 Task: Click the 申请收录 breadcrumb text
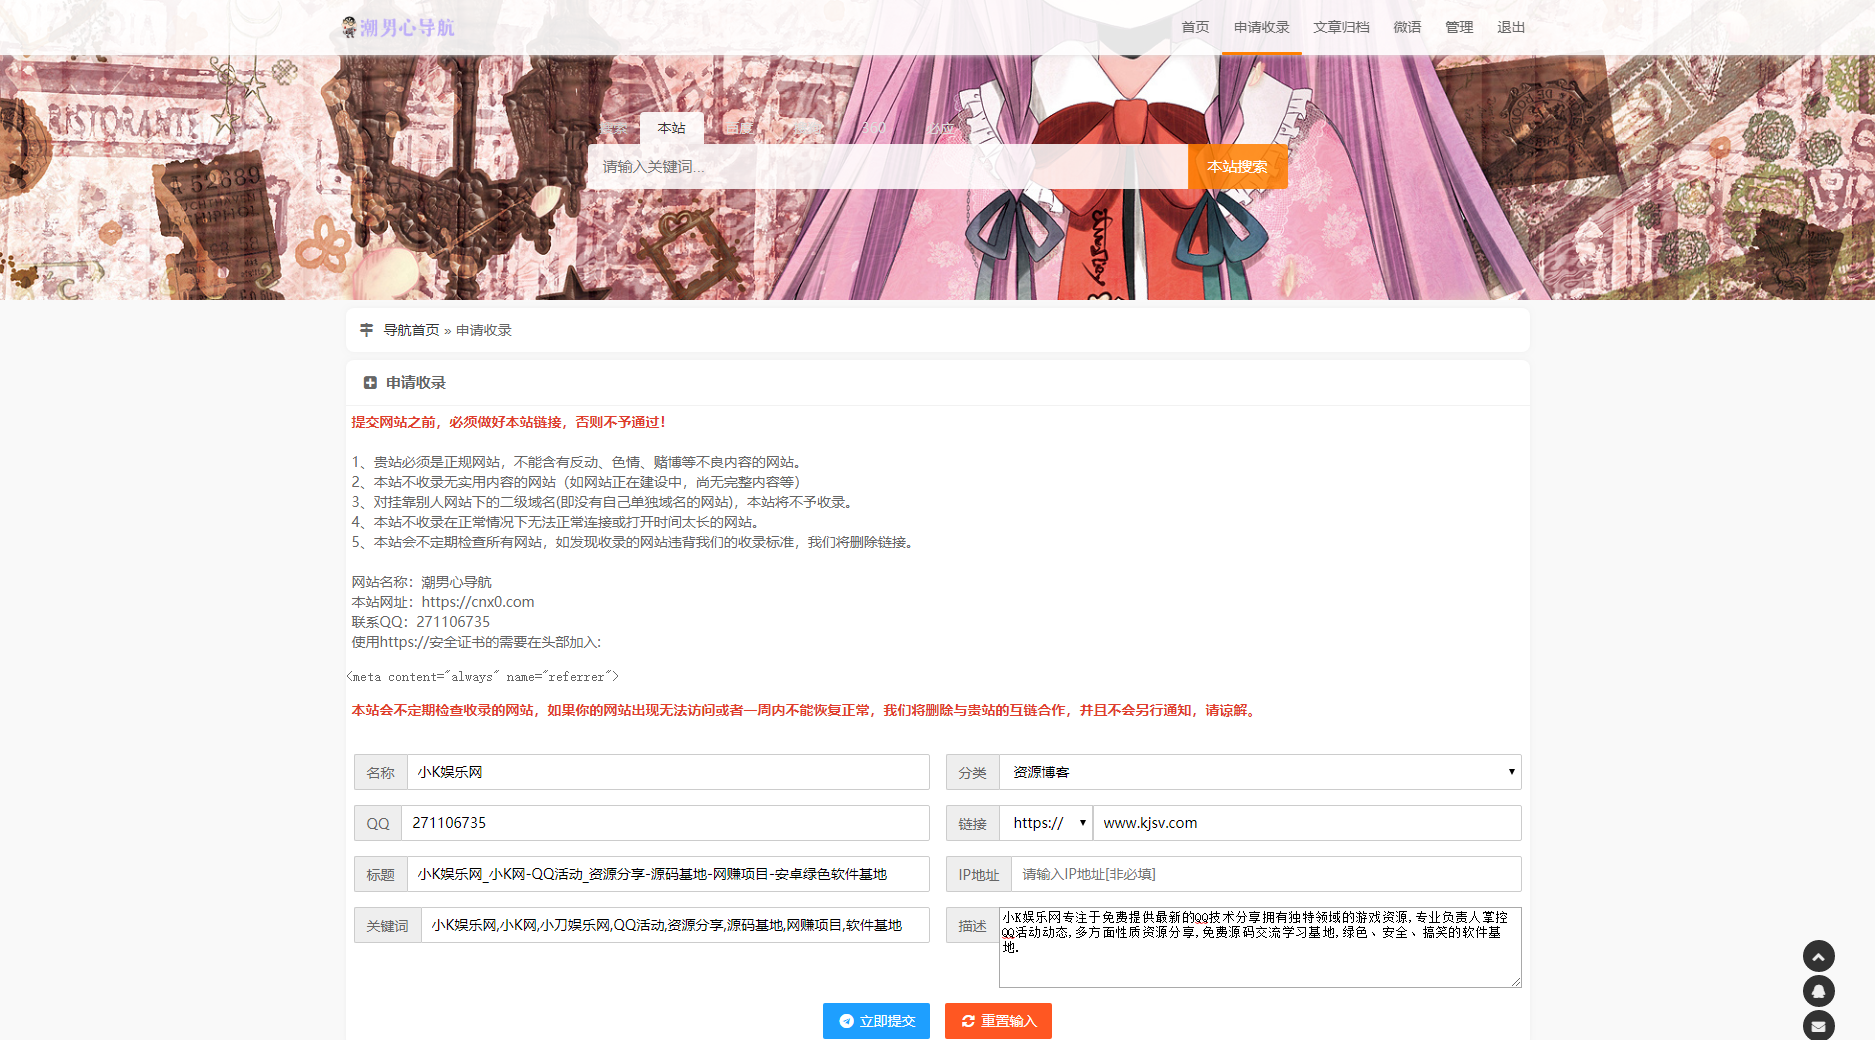(x=484, y=330)
